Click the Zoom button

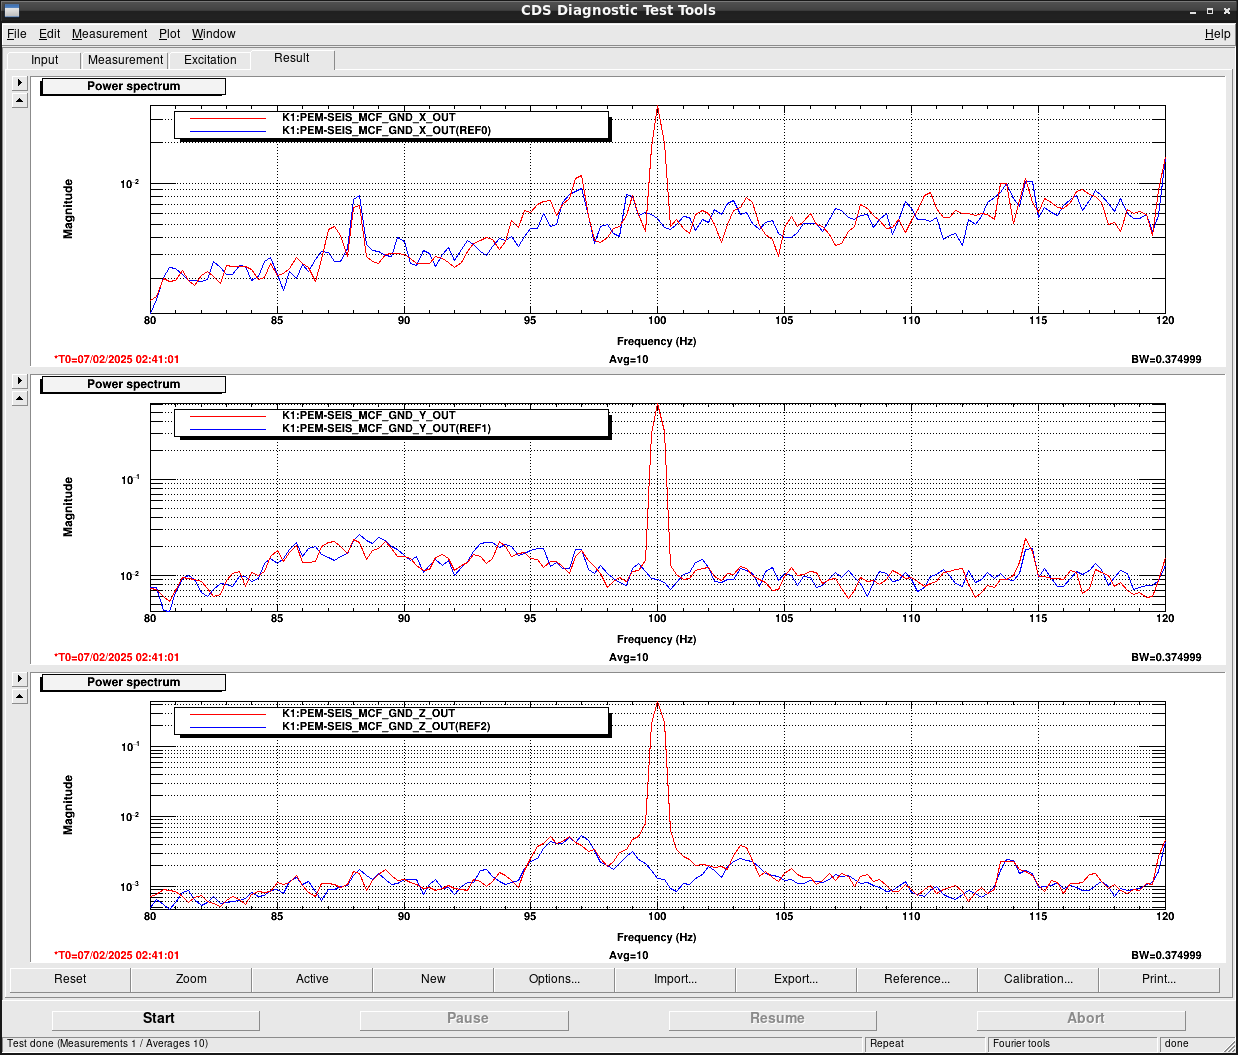(191, 979)
